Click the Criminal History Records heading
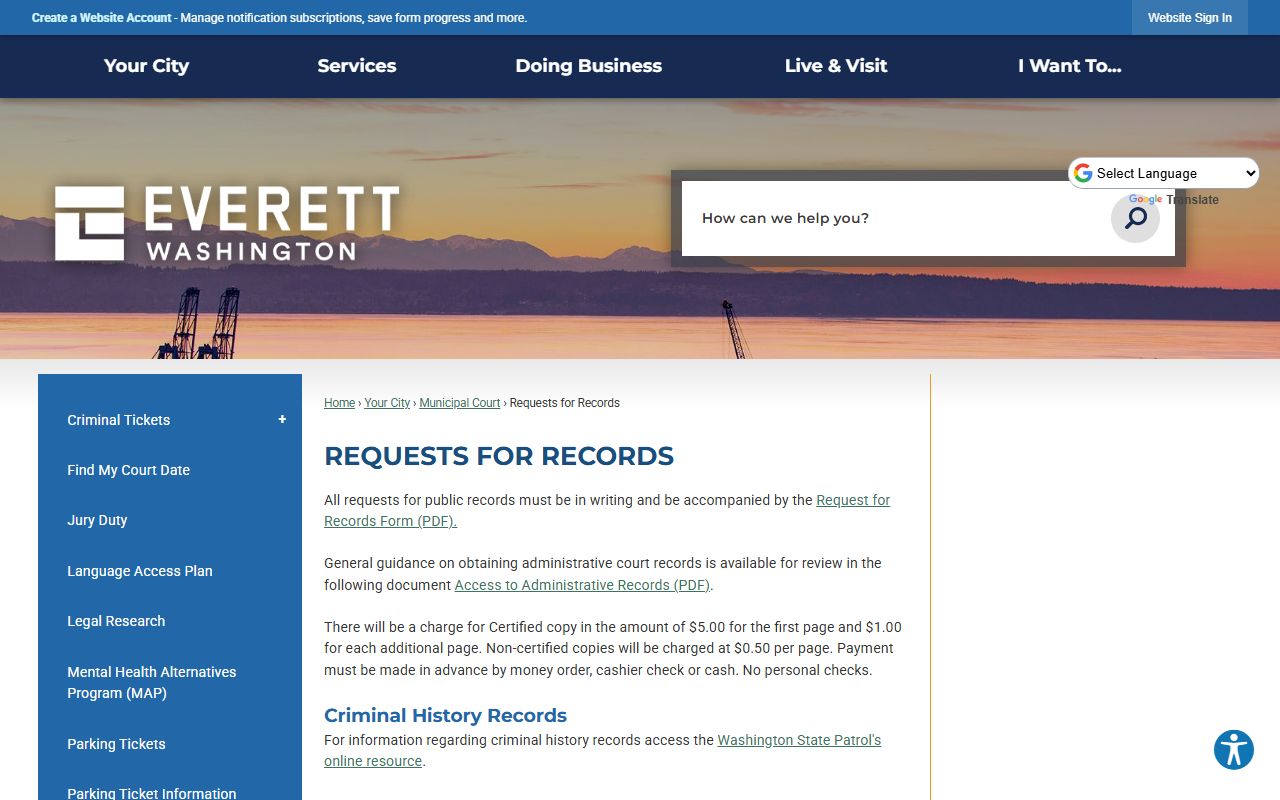 pyautogui.click(x=445, y=715)
